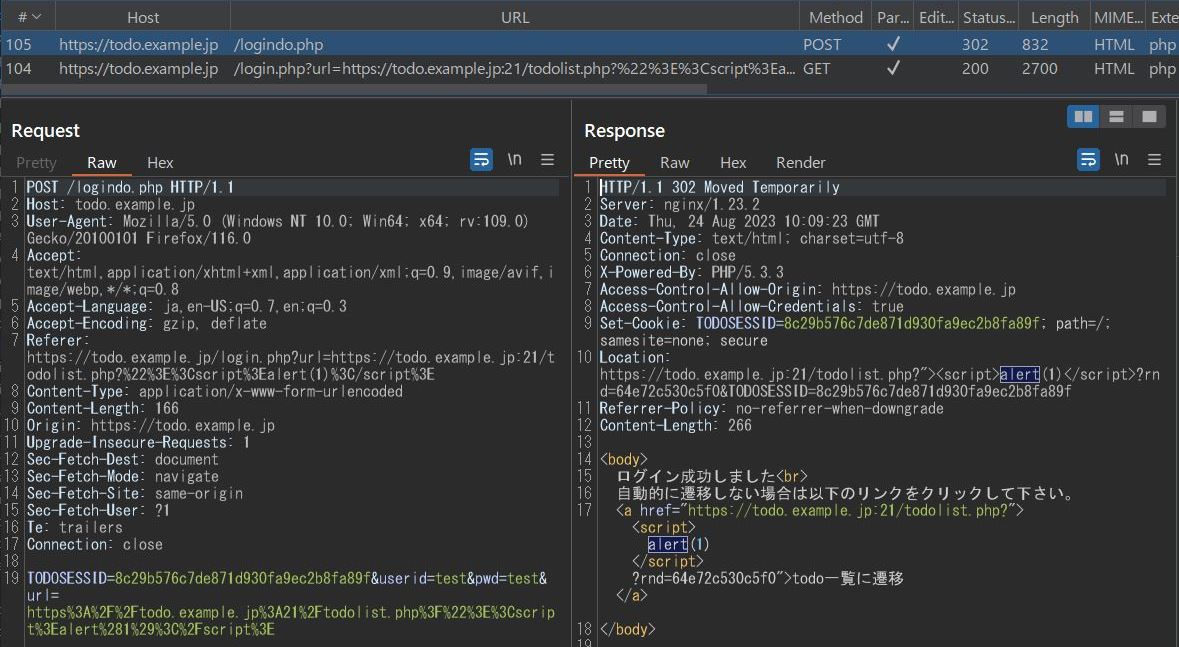Click the Set-Cookie response header
Image resolution: width=1179 pixels, height=647 pixels.
(x=855, y=332)
